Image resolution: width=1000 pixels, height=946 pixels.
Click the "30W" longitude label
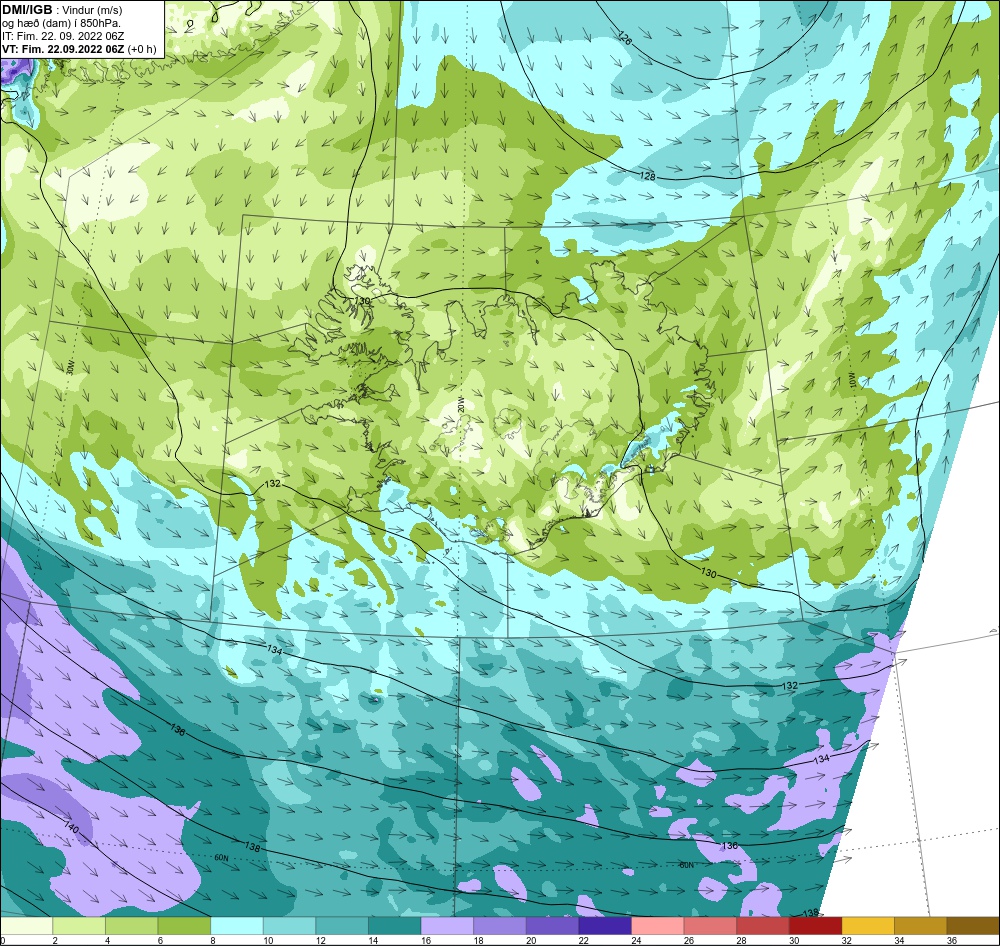click(71, 367)
